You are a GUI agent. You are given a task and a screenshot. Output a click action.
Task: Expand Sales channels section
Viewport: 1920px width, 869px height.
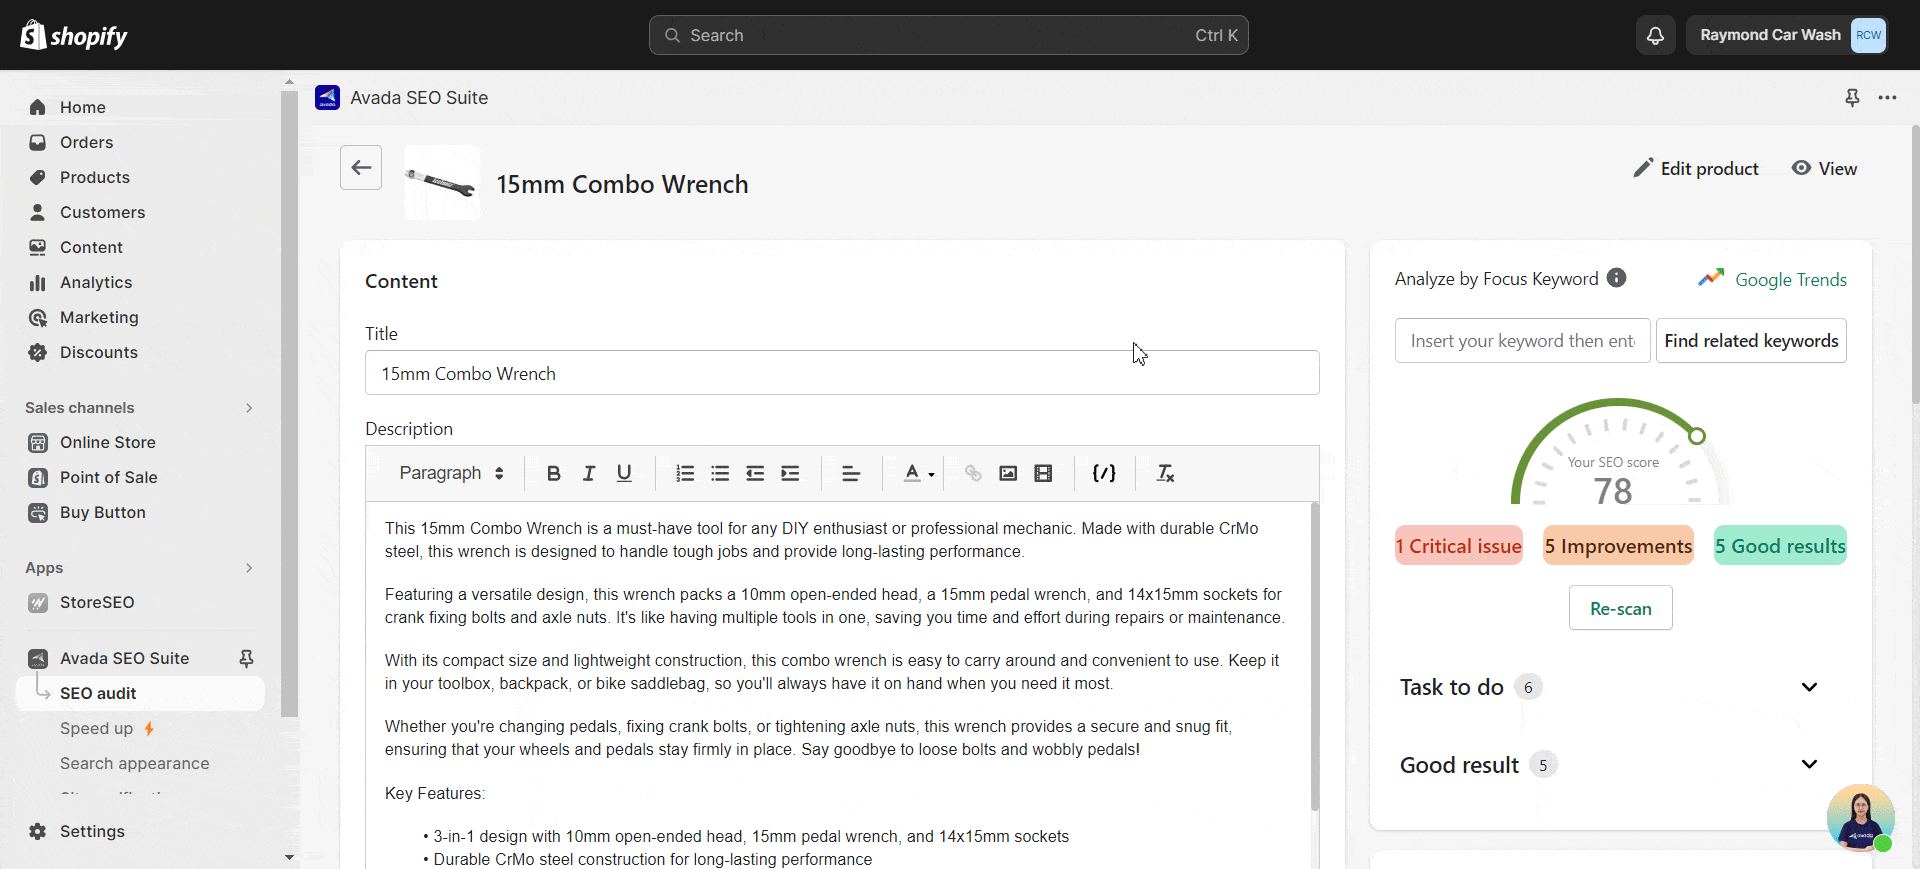[x=248, y=408]
